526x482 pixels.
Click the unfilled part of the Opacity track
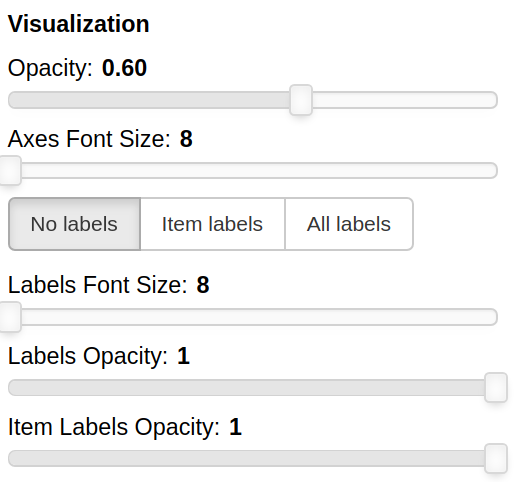point(405,100)
